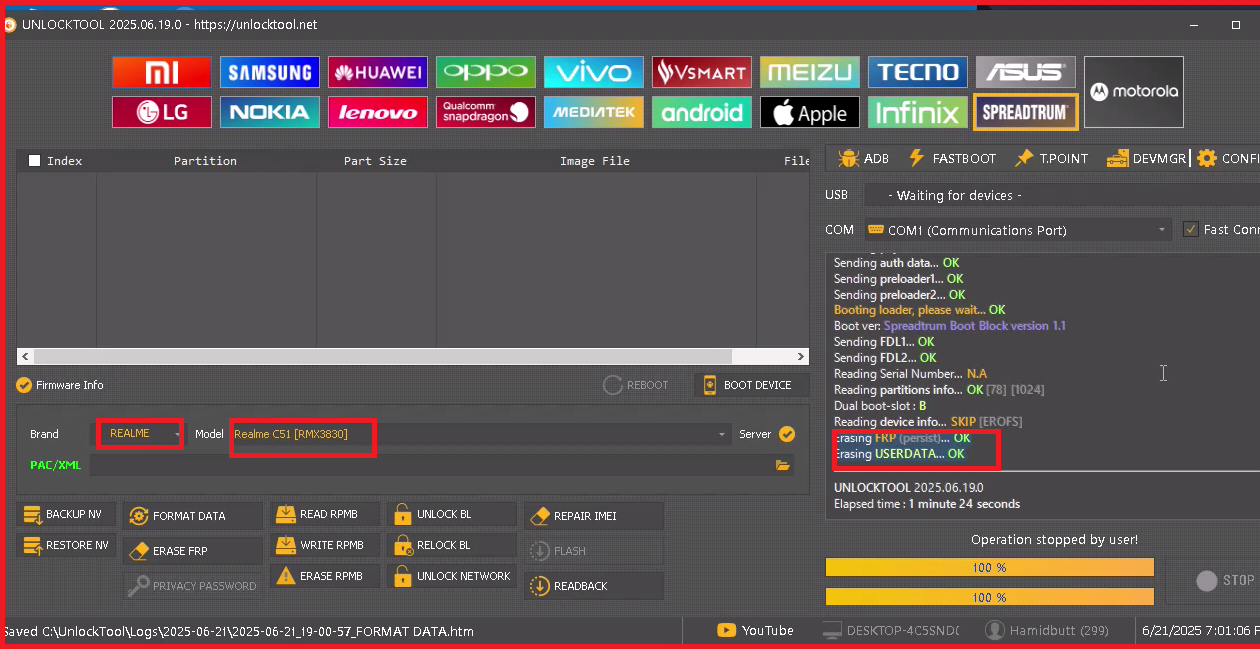Run the ERASE FRP operation
The height and width of the screenshot is (649, 1260).
(x=193, y=551)
